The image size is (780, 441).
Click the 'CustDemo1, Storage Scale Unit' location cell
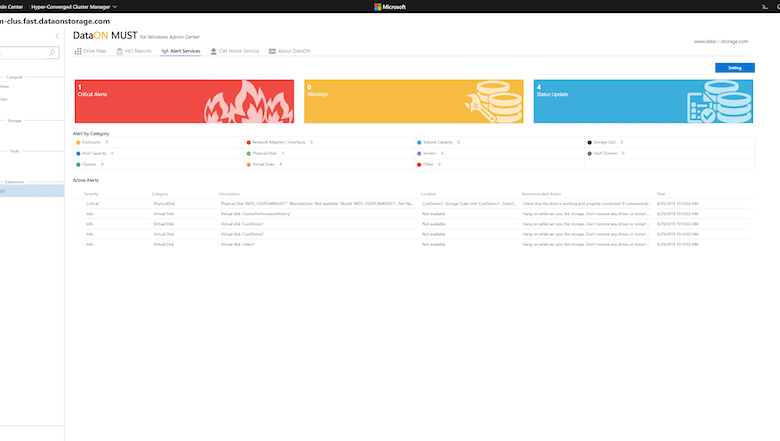pyautogui.click(x=469, y=204)
